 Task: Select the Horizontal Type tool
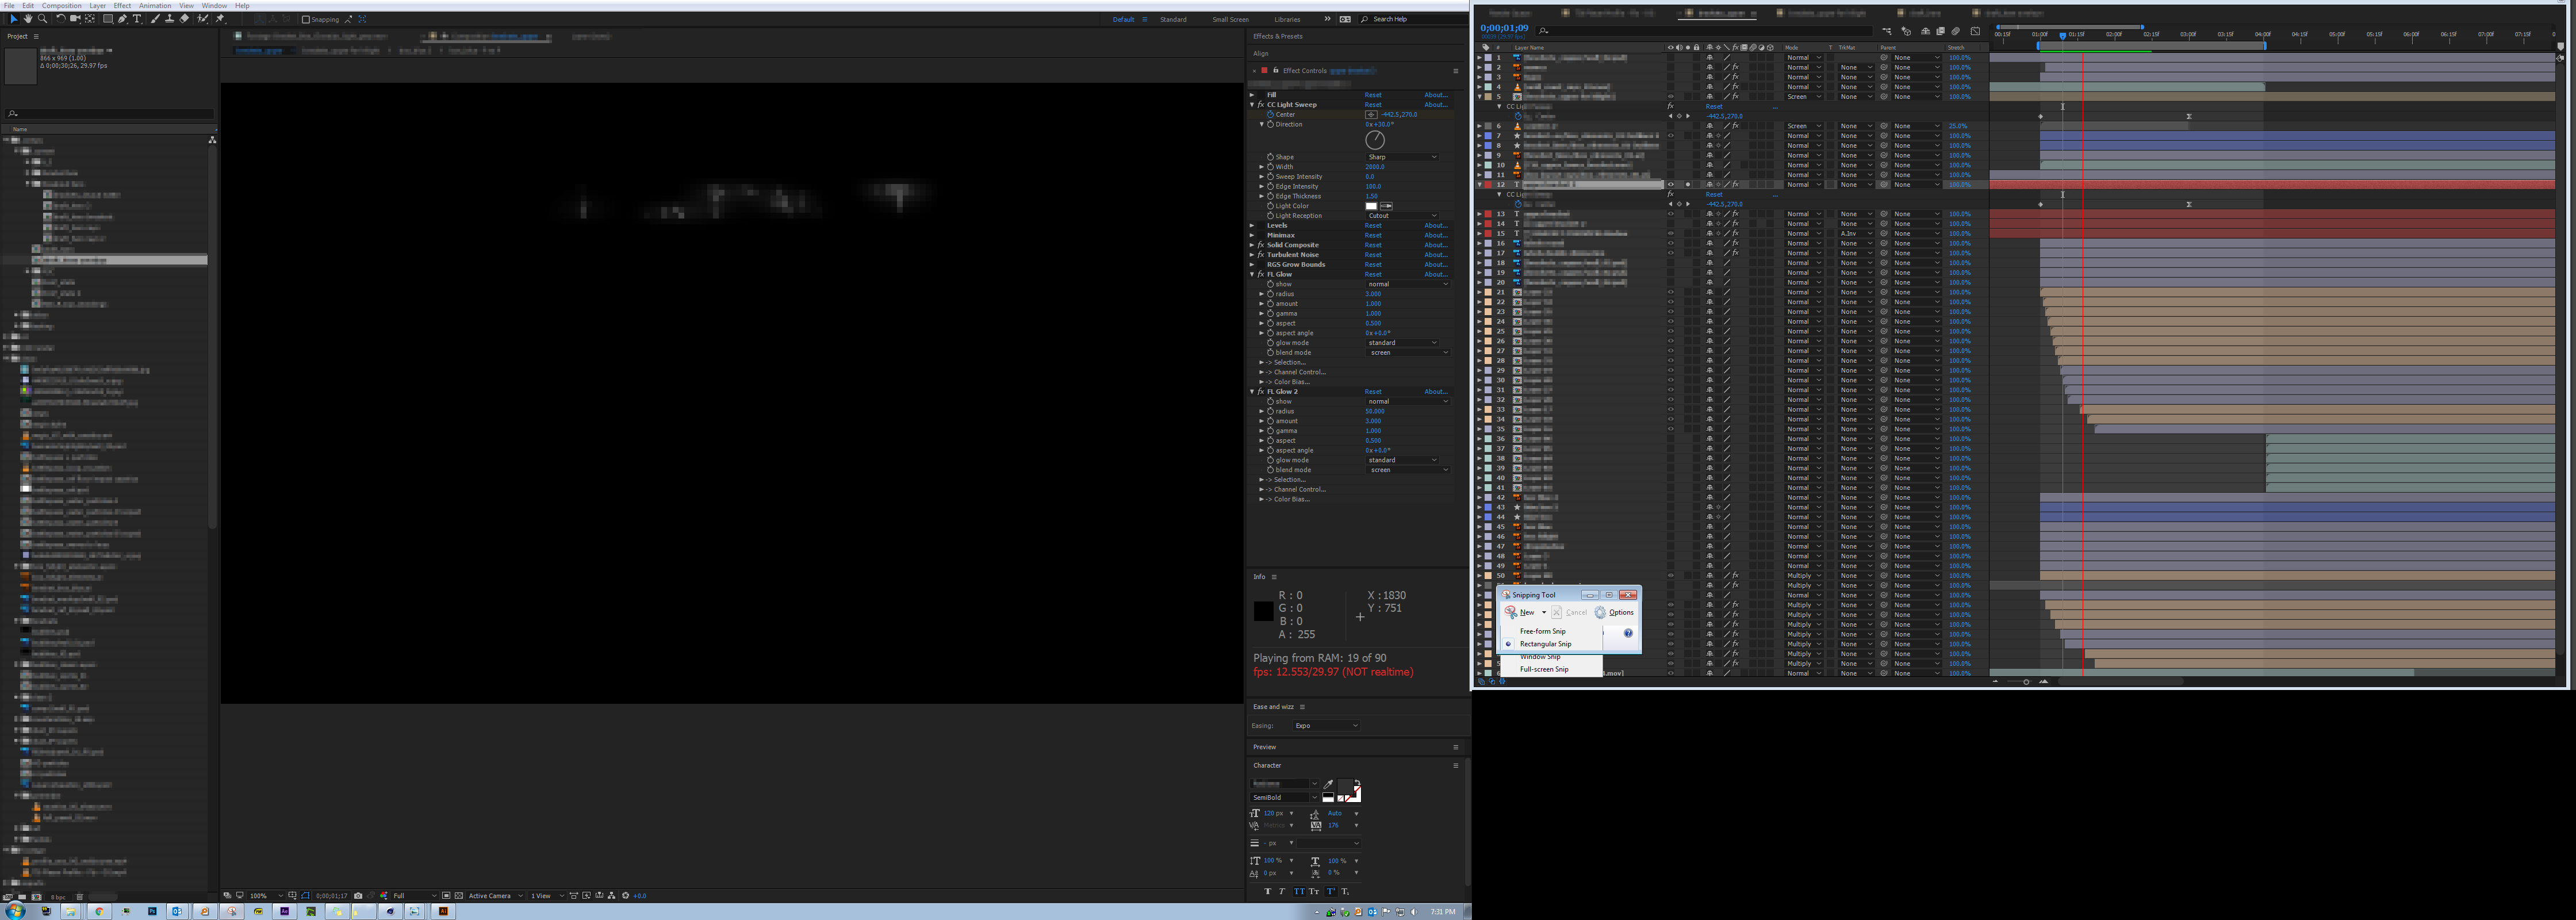click(137, 19)
